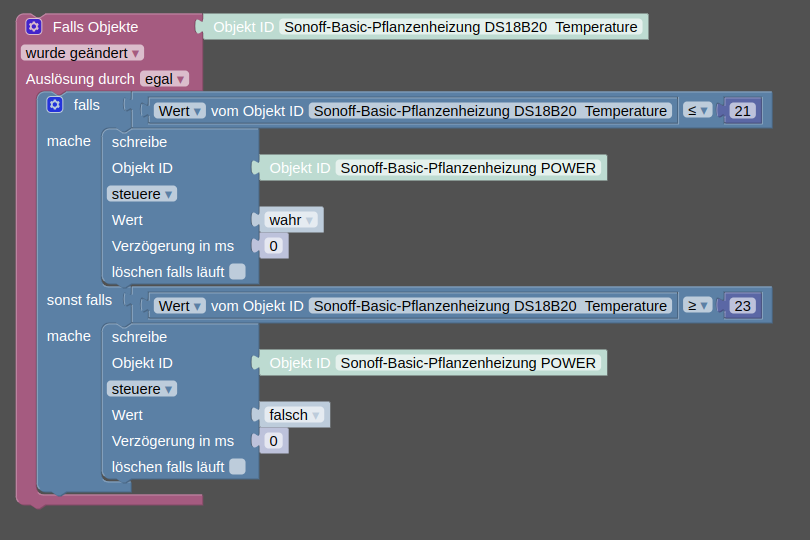This screenshot has width=810, height=540.
Task: Edit first 'Verzögerung in ms' value
Action: 274,246
